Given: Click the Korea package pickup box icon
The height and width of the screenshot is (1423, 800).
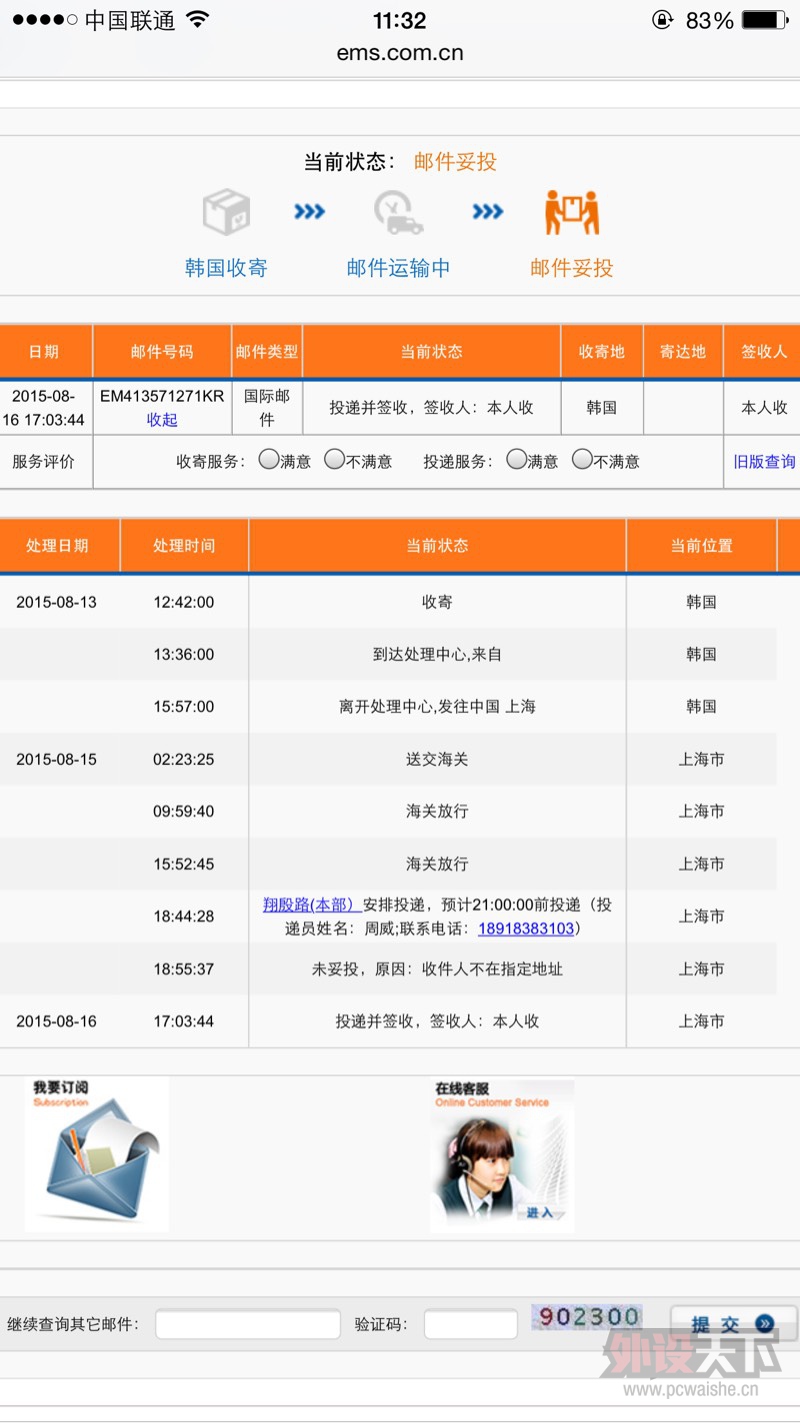Looking at the screenshot, I should tap(226, 212).
